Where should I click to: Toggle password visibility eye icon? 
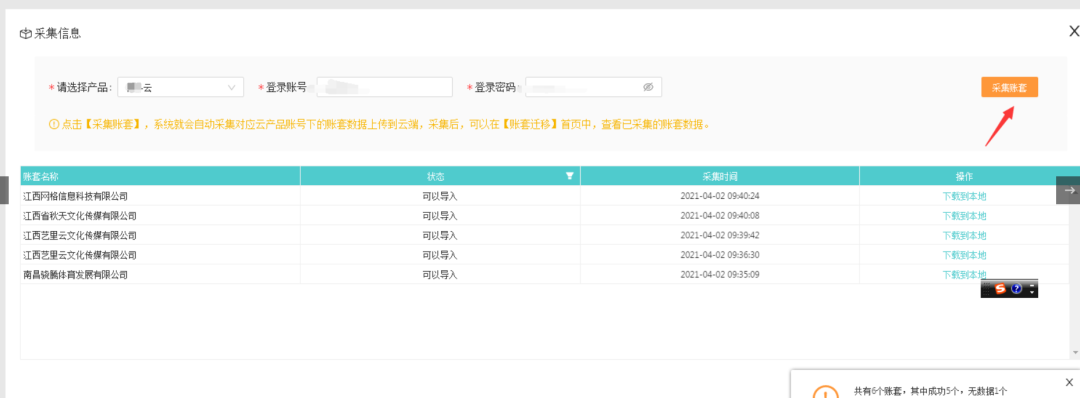[647, 87]
